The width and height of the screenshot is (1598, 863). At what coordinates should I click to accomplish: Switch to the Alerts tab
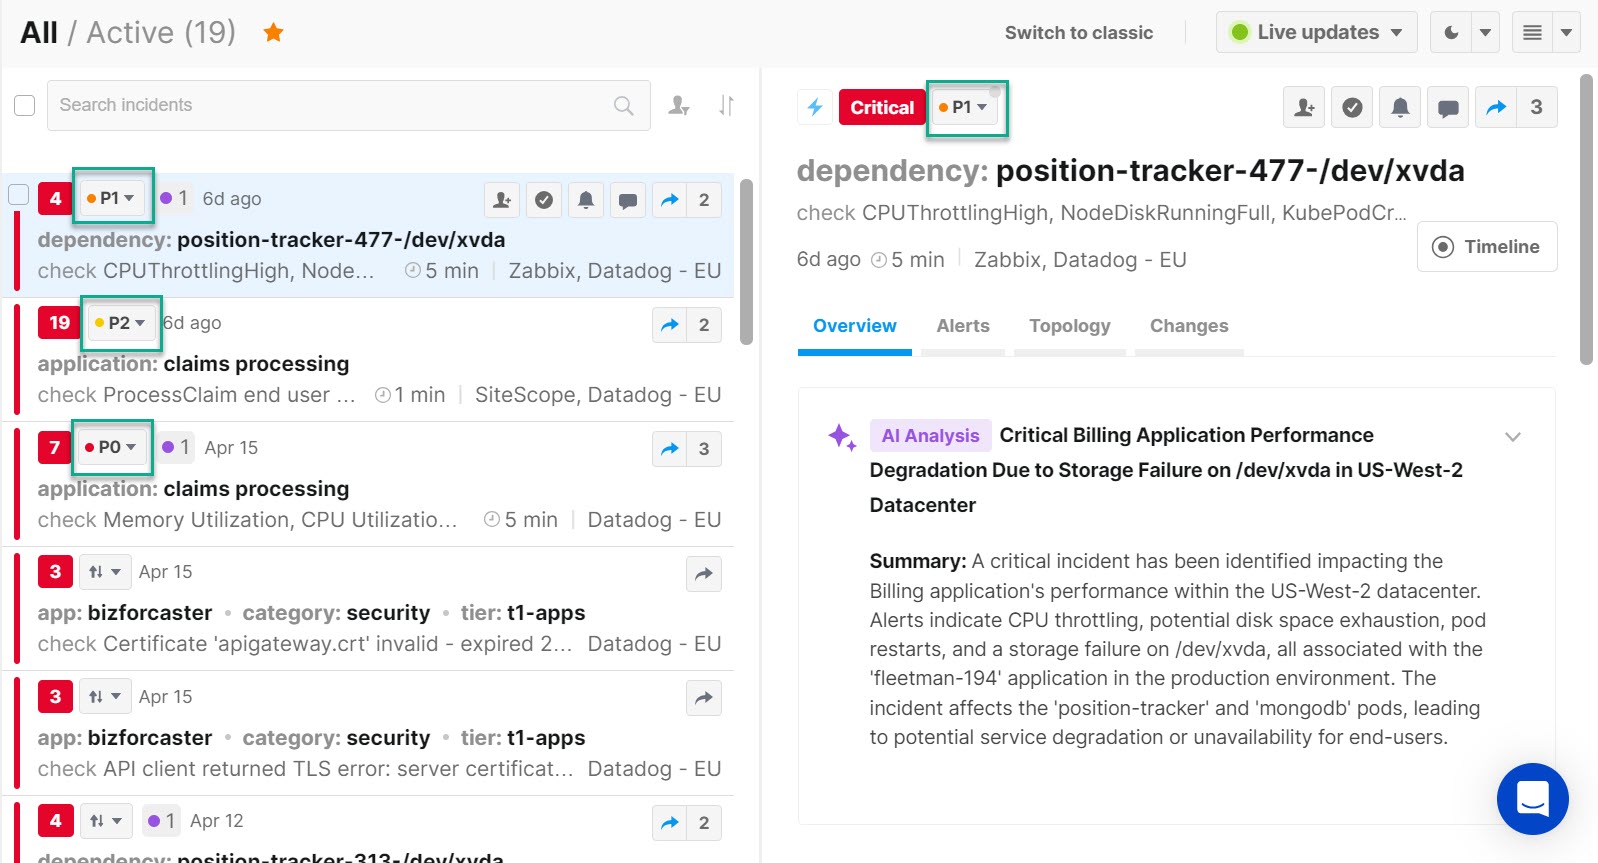coord(962,326)
